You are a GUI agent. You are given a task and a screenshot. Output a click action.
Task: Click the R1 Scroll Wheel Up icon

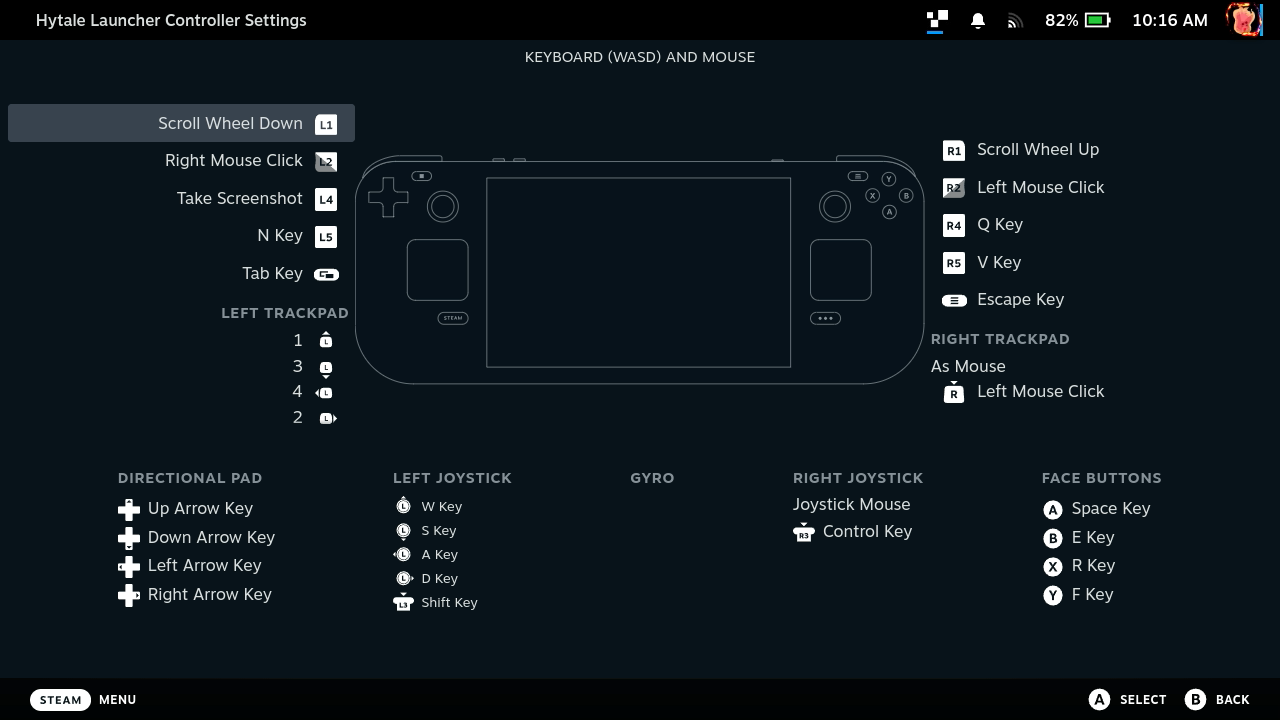[x=954, y=150]
